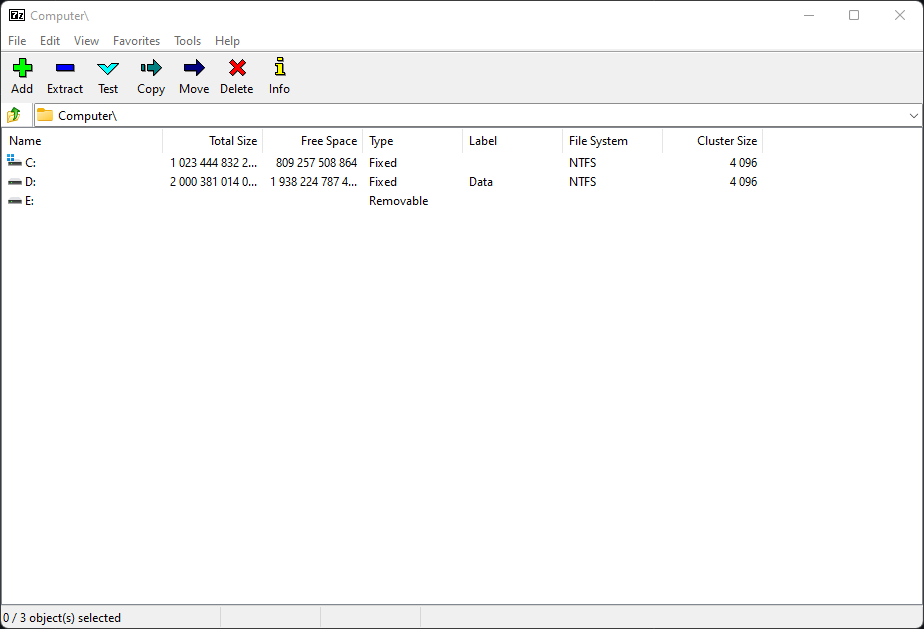This screenshot has width=924, height=629.
Task: Click the blue minus Extract icon
Action: pyautogui.click(x=65, y=69)
